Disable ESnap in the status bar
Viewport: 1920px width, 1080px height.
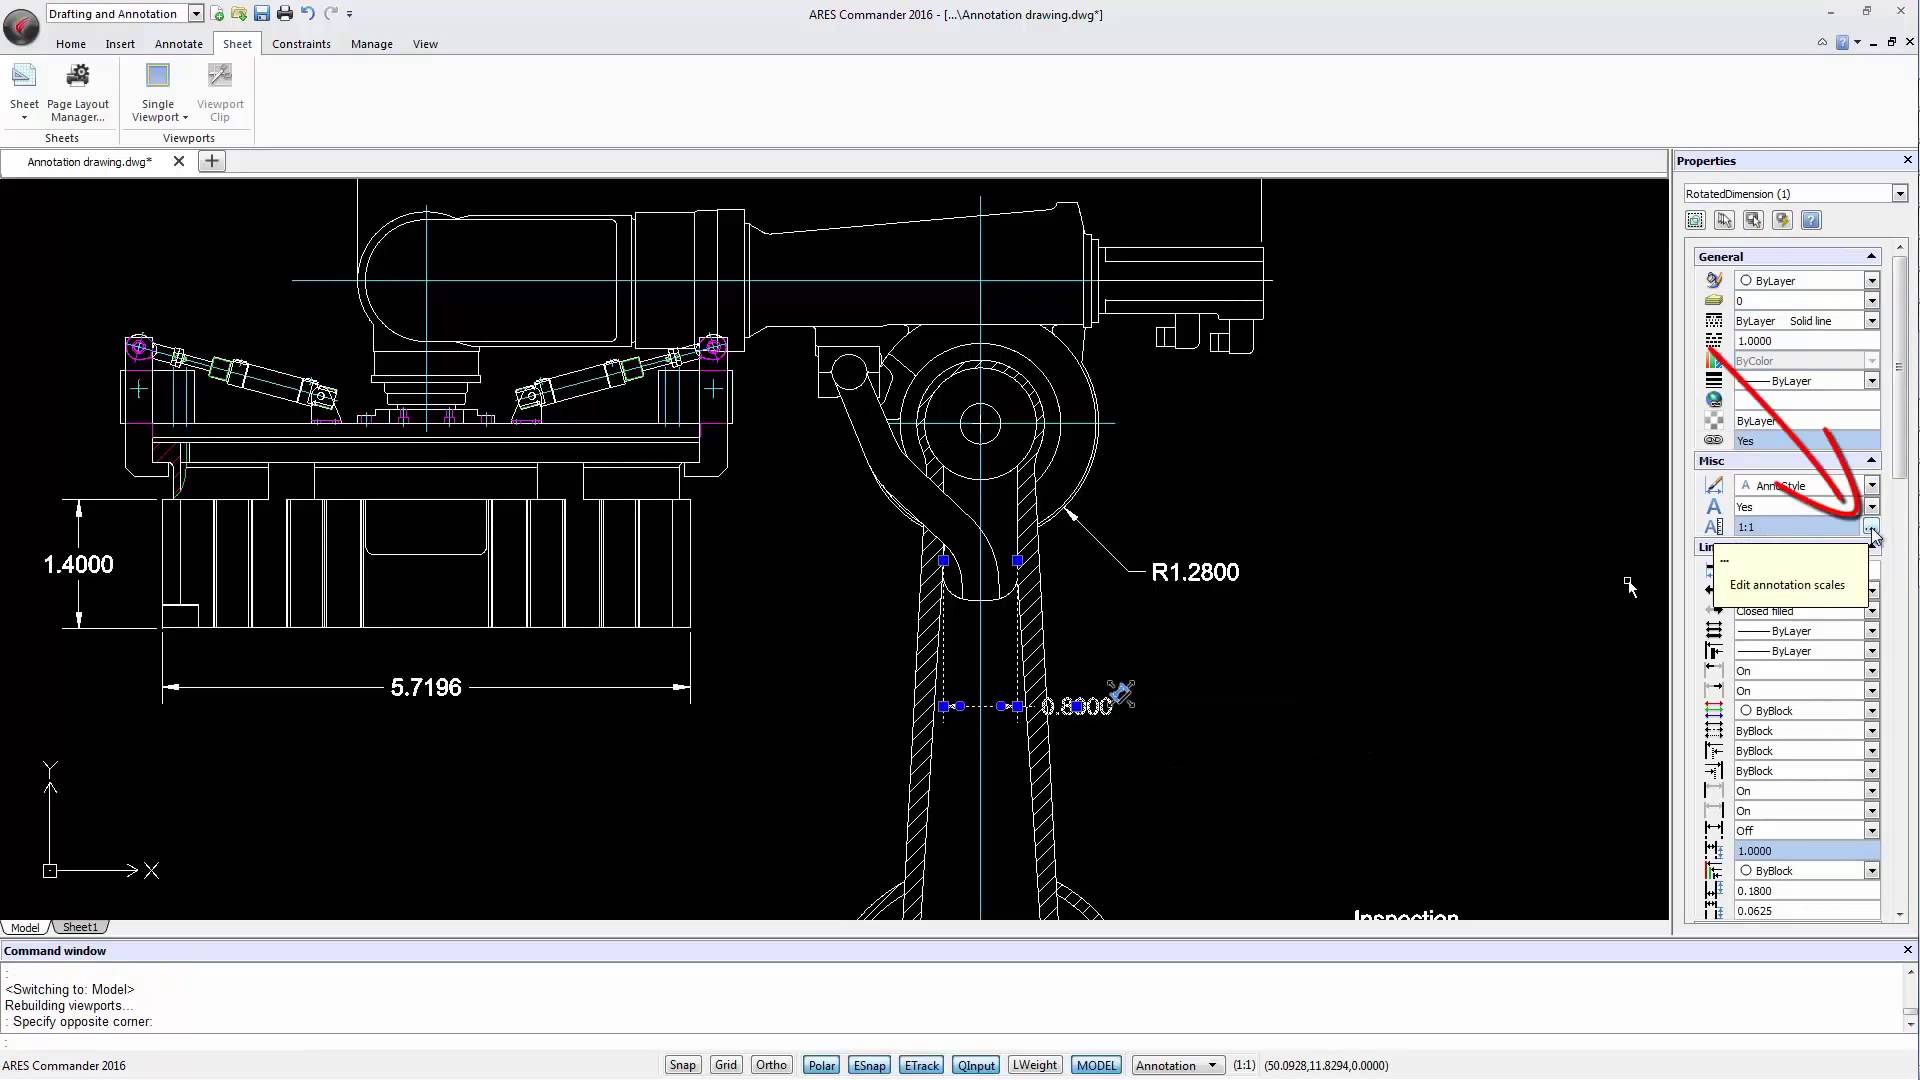pos(869,1065)
